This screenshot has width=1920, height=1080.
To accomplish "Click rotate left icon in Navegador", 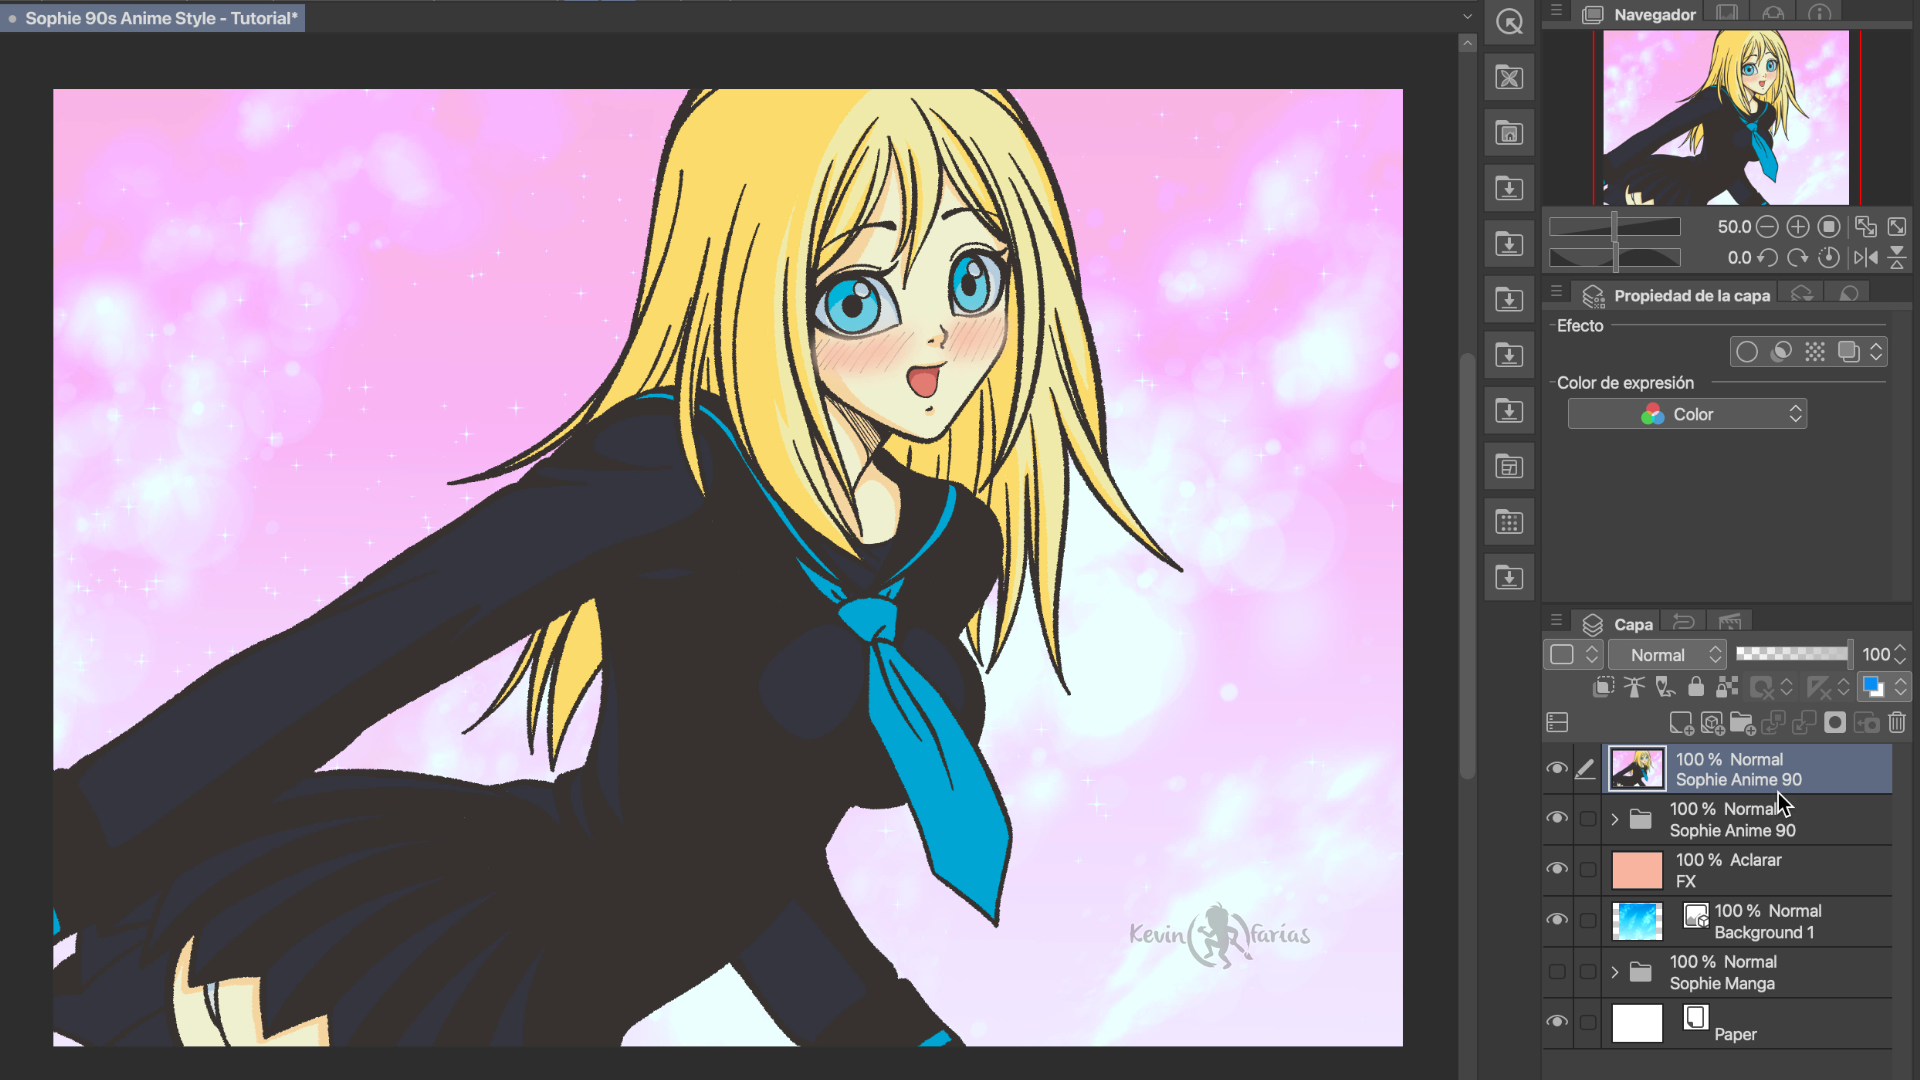I will click(x=1767, y=257).
